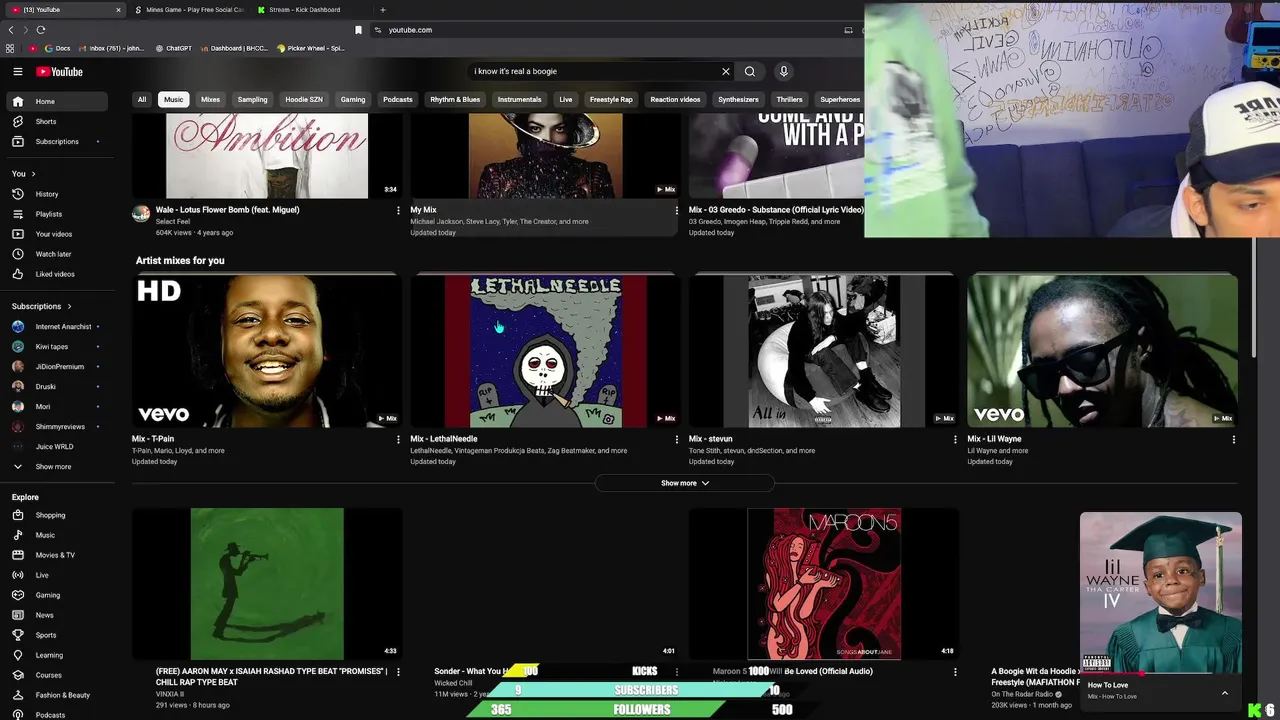Viewport: 1280px width, 720px height.
Task: Open Fashion & Beauty under Explore
Action: tap(58, 695)
